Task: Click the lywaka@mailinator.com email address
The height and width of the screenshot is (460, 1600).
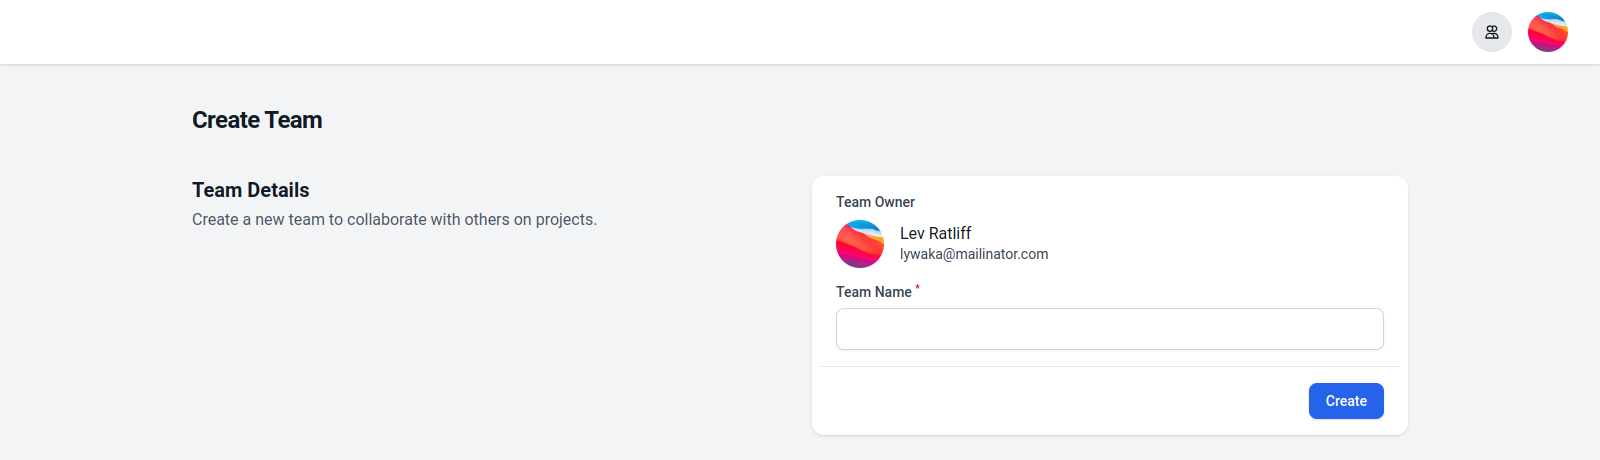Action: [x=974, y=254]
